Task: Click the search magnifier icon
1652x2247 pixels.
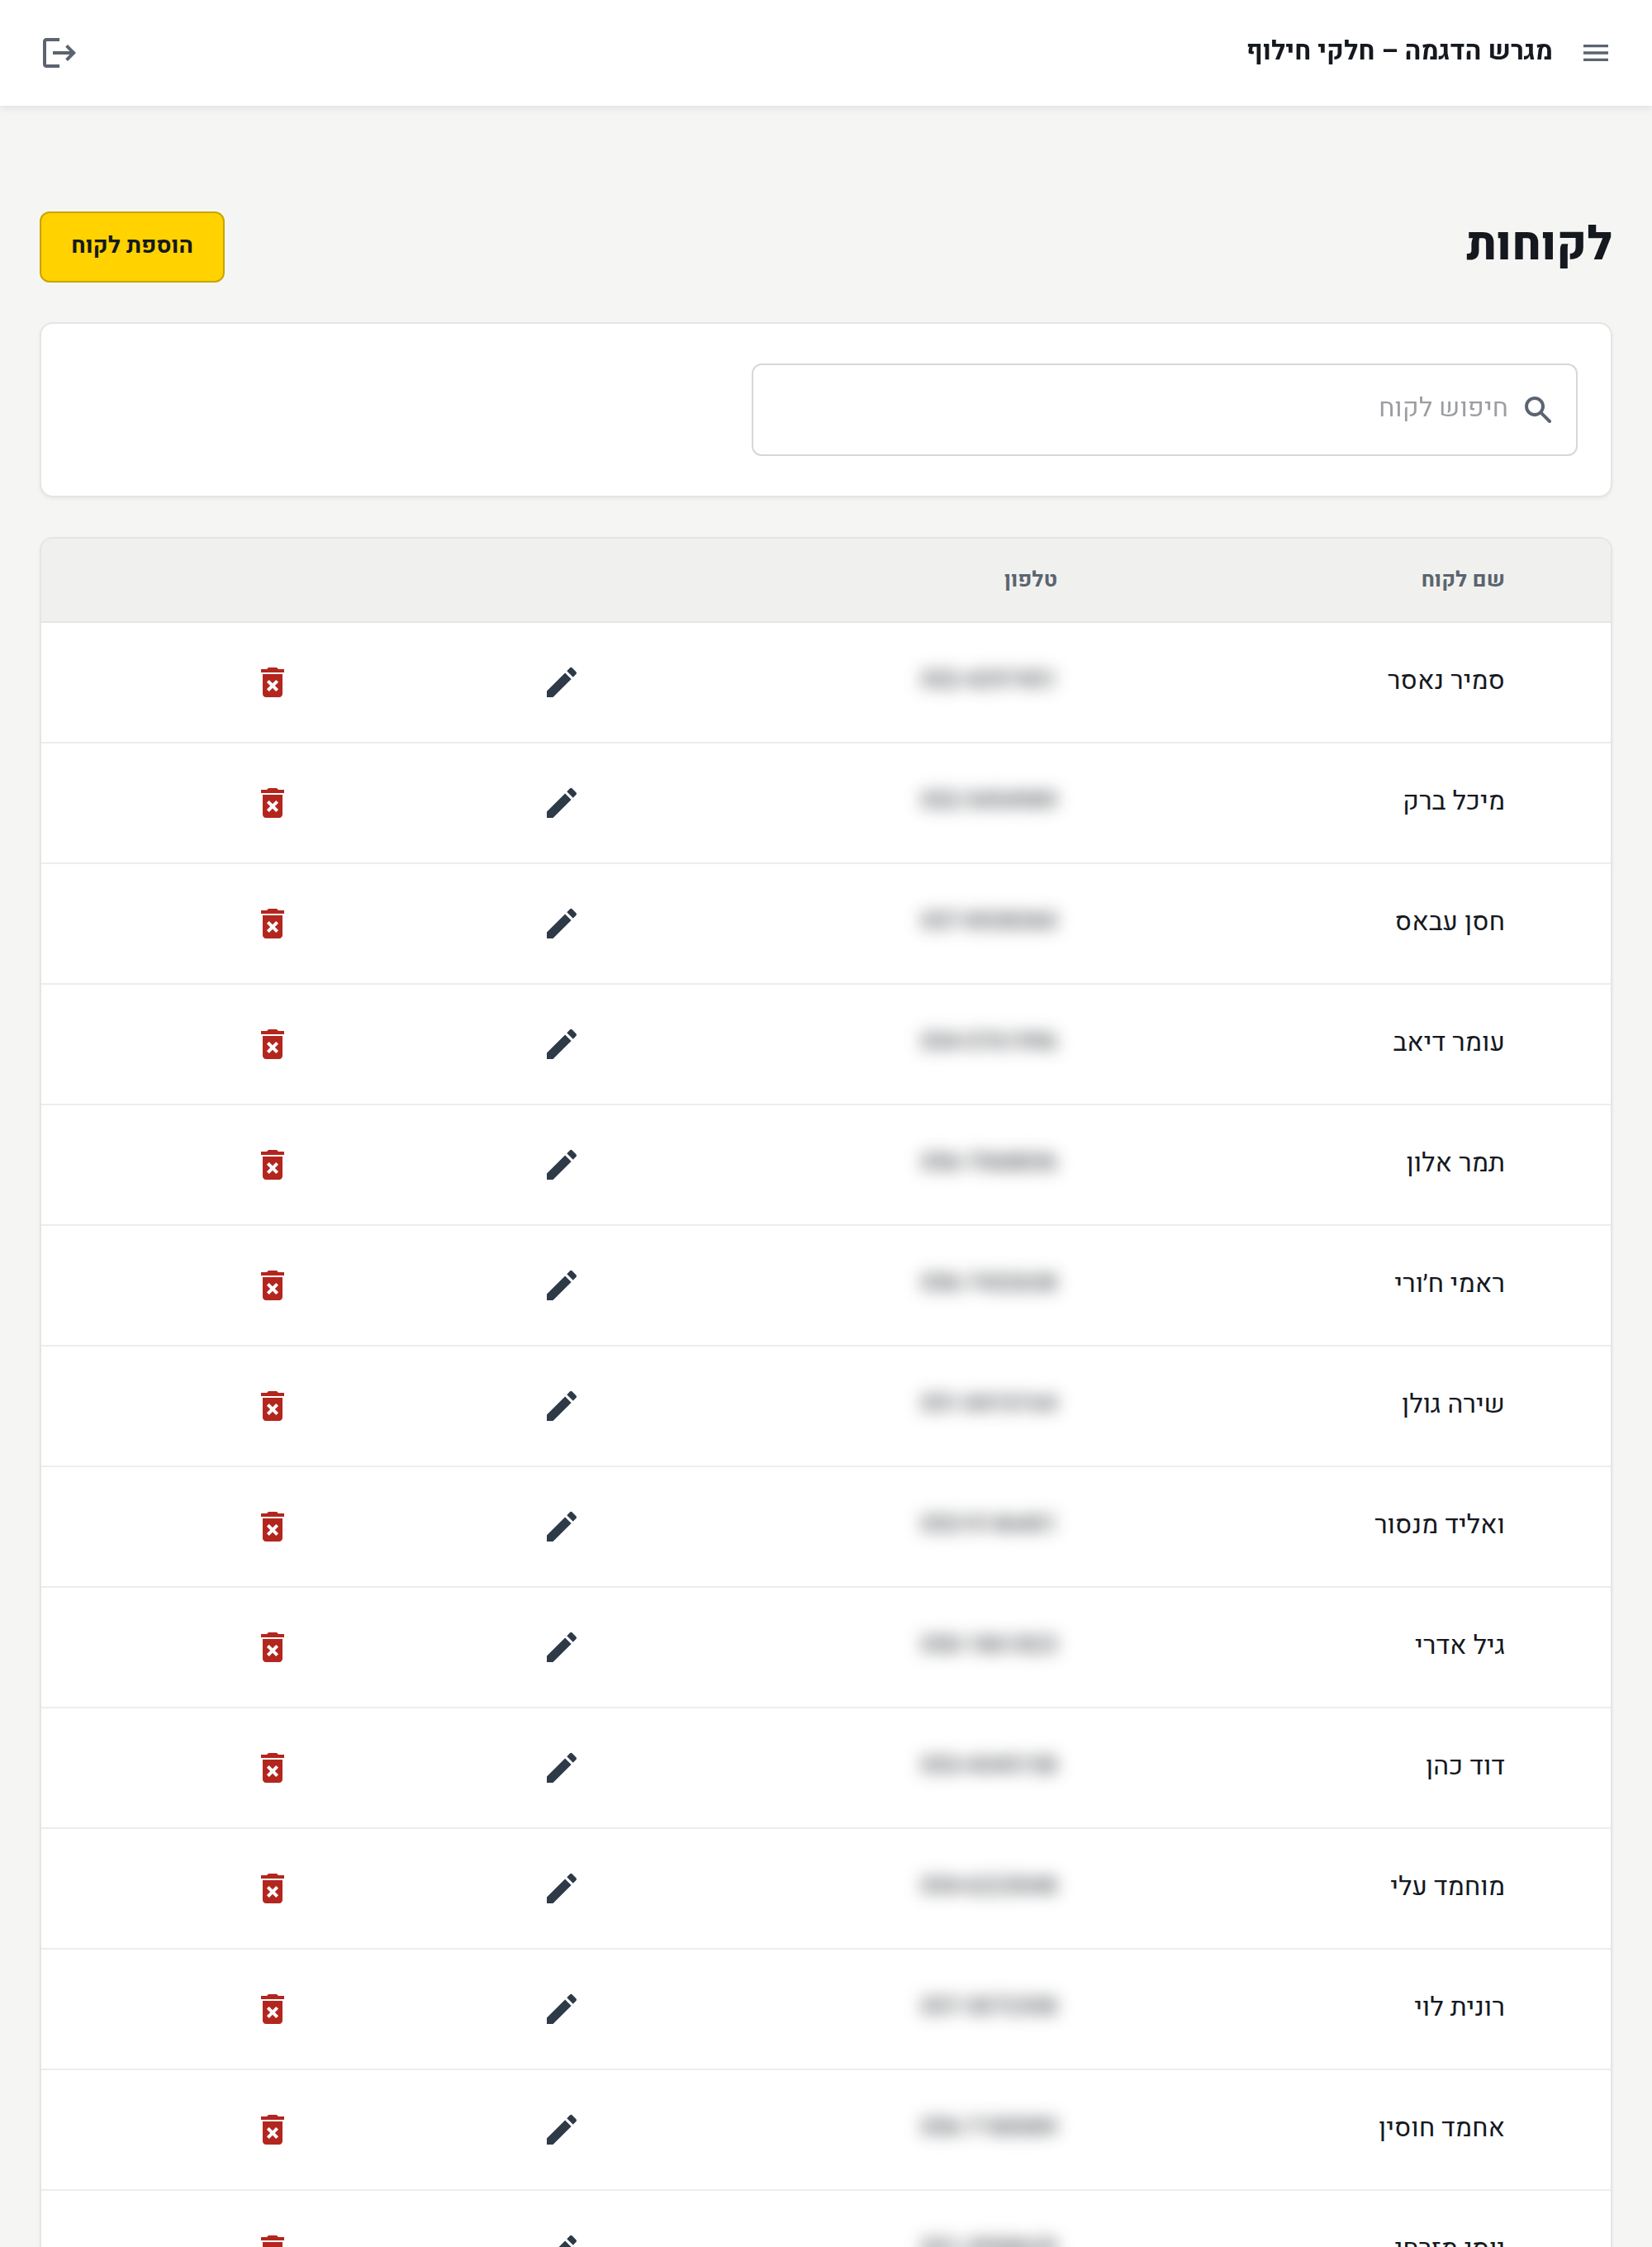Action: (x=1537, y=410)
